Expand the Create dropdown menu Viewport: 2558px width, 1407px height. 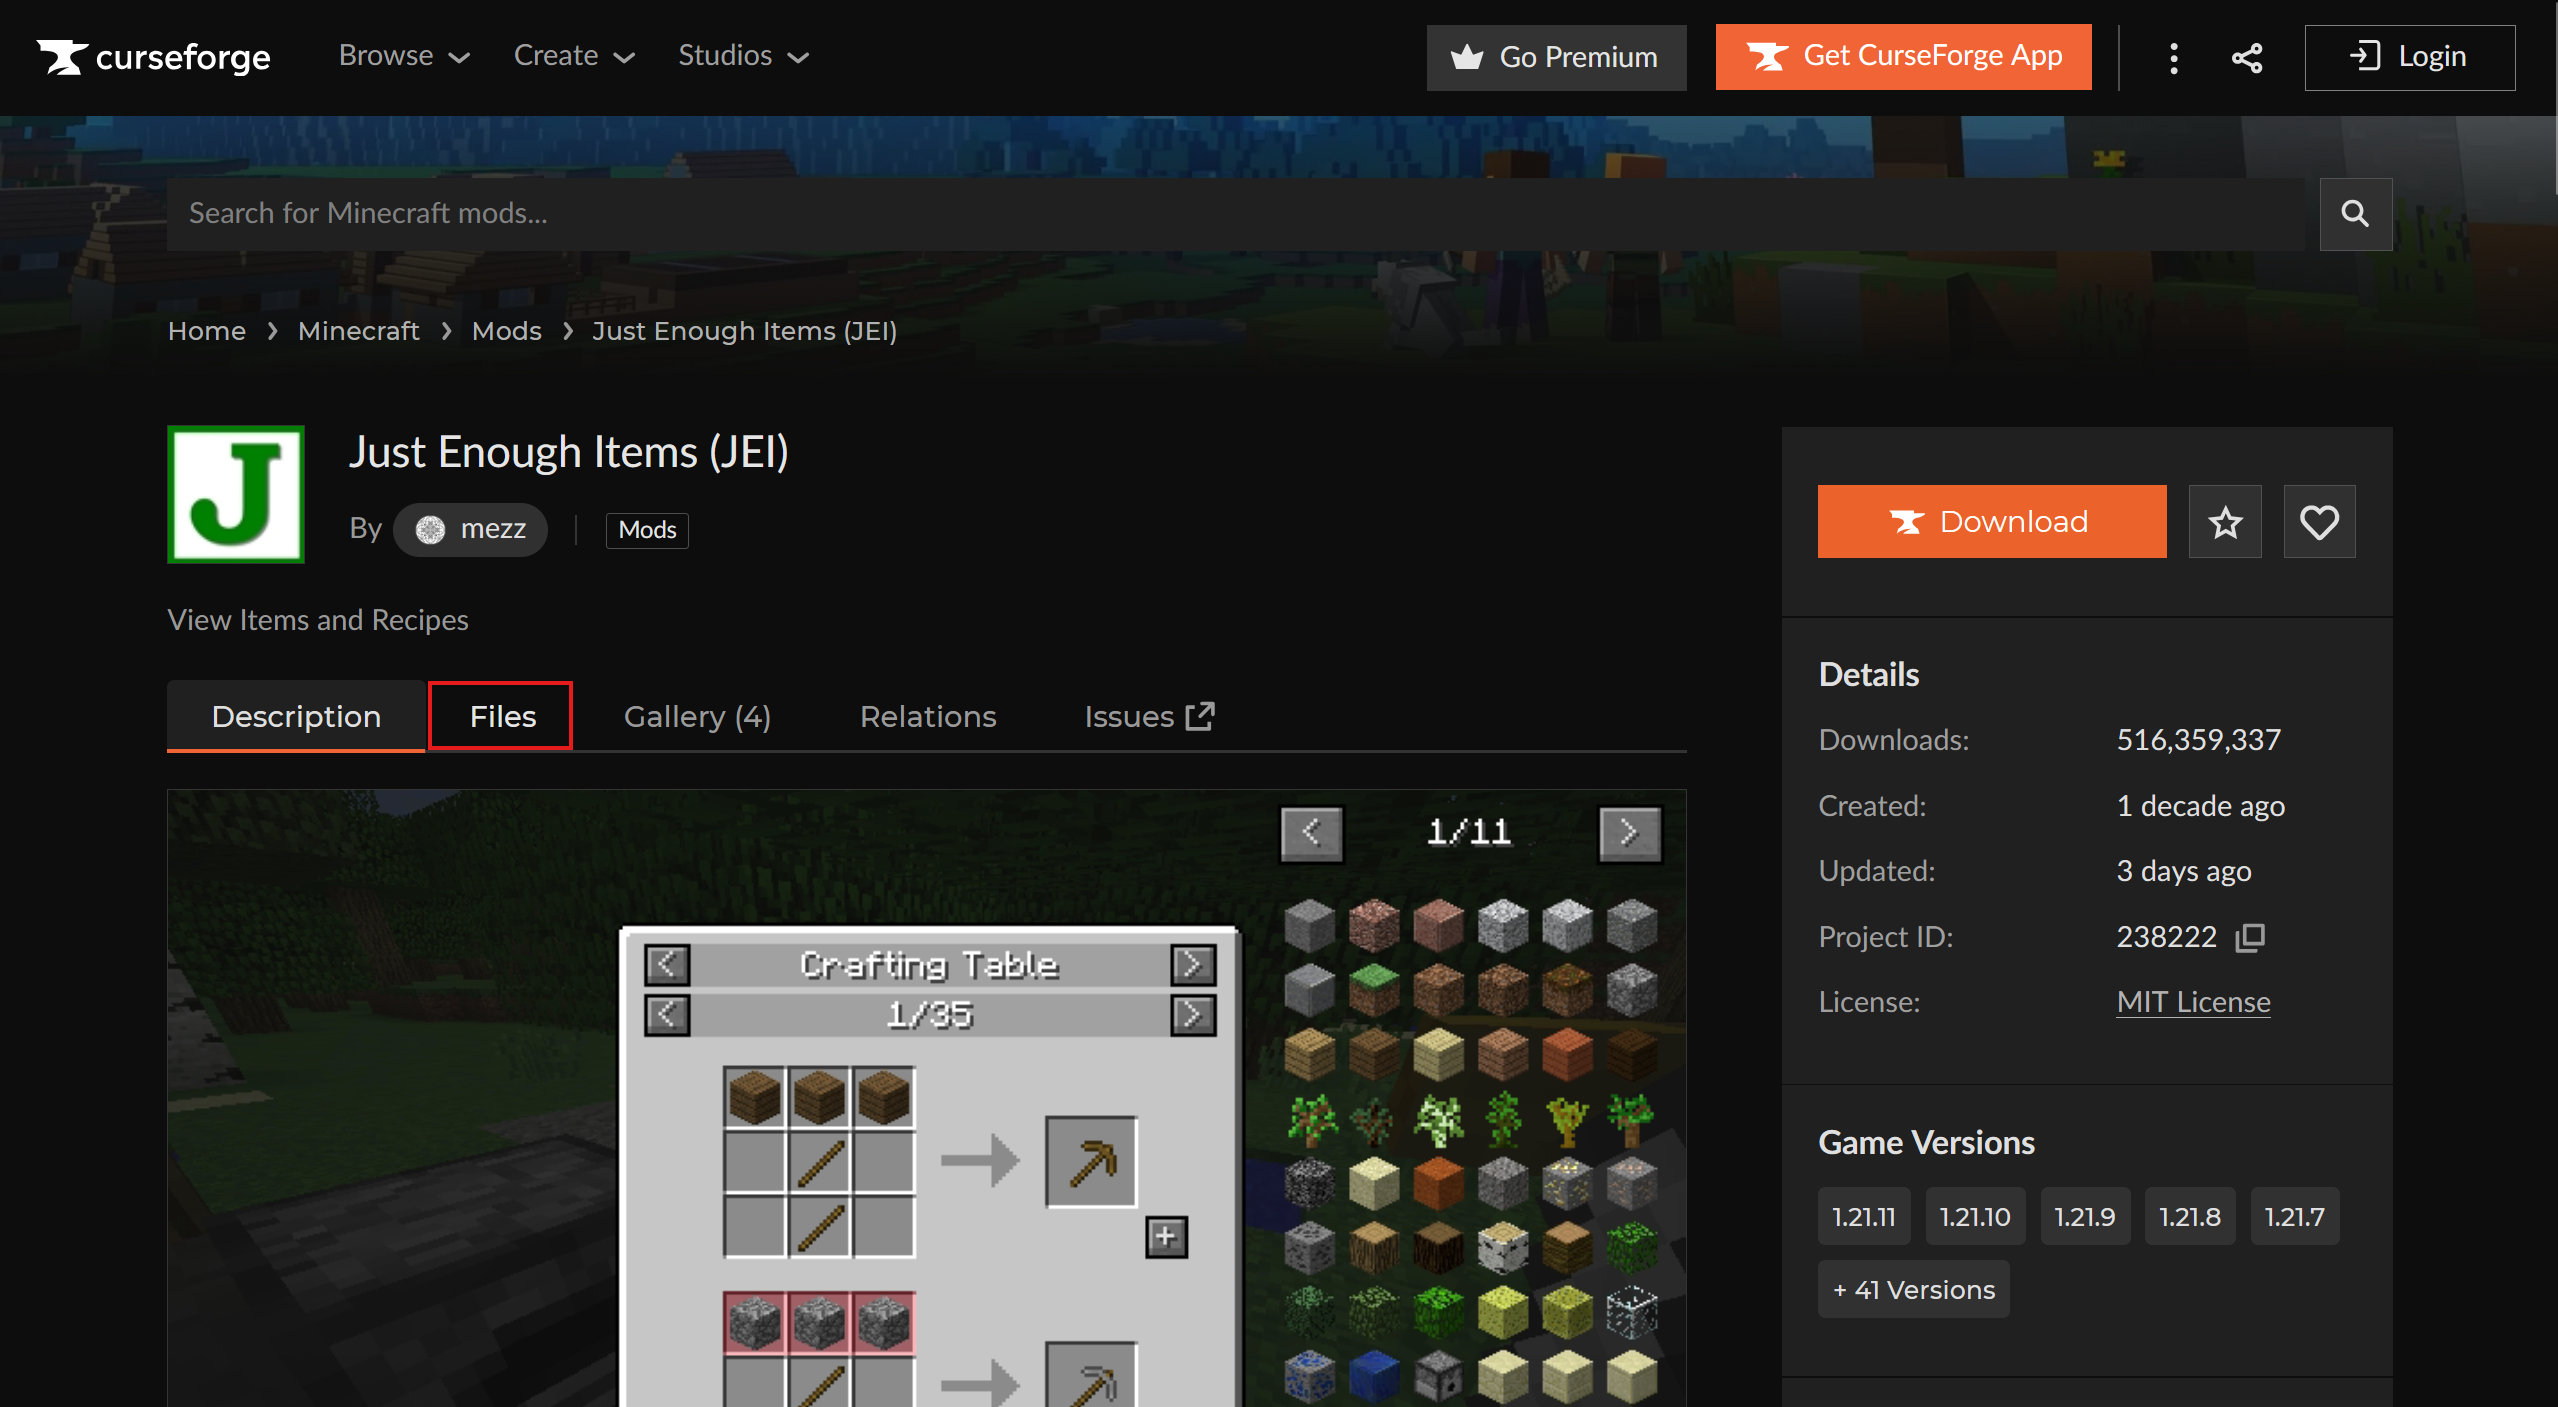tap(574, 56)
